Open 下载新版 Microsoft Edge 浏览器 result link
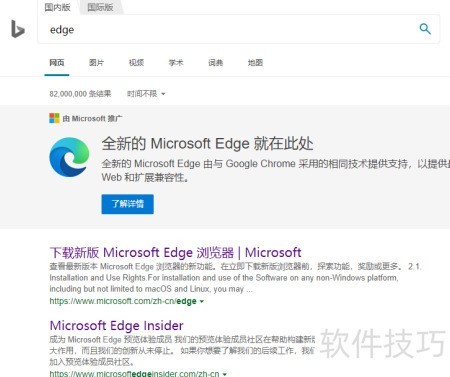Image resolution: width=450 pixels, height=377 pixels. click(x=175, y=252)
